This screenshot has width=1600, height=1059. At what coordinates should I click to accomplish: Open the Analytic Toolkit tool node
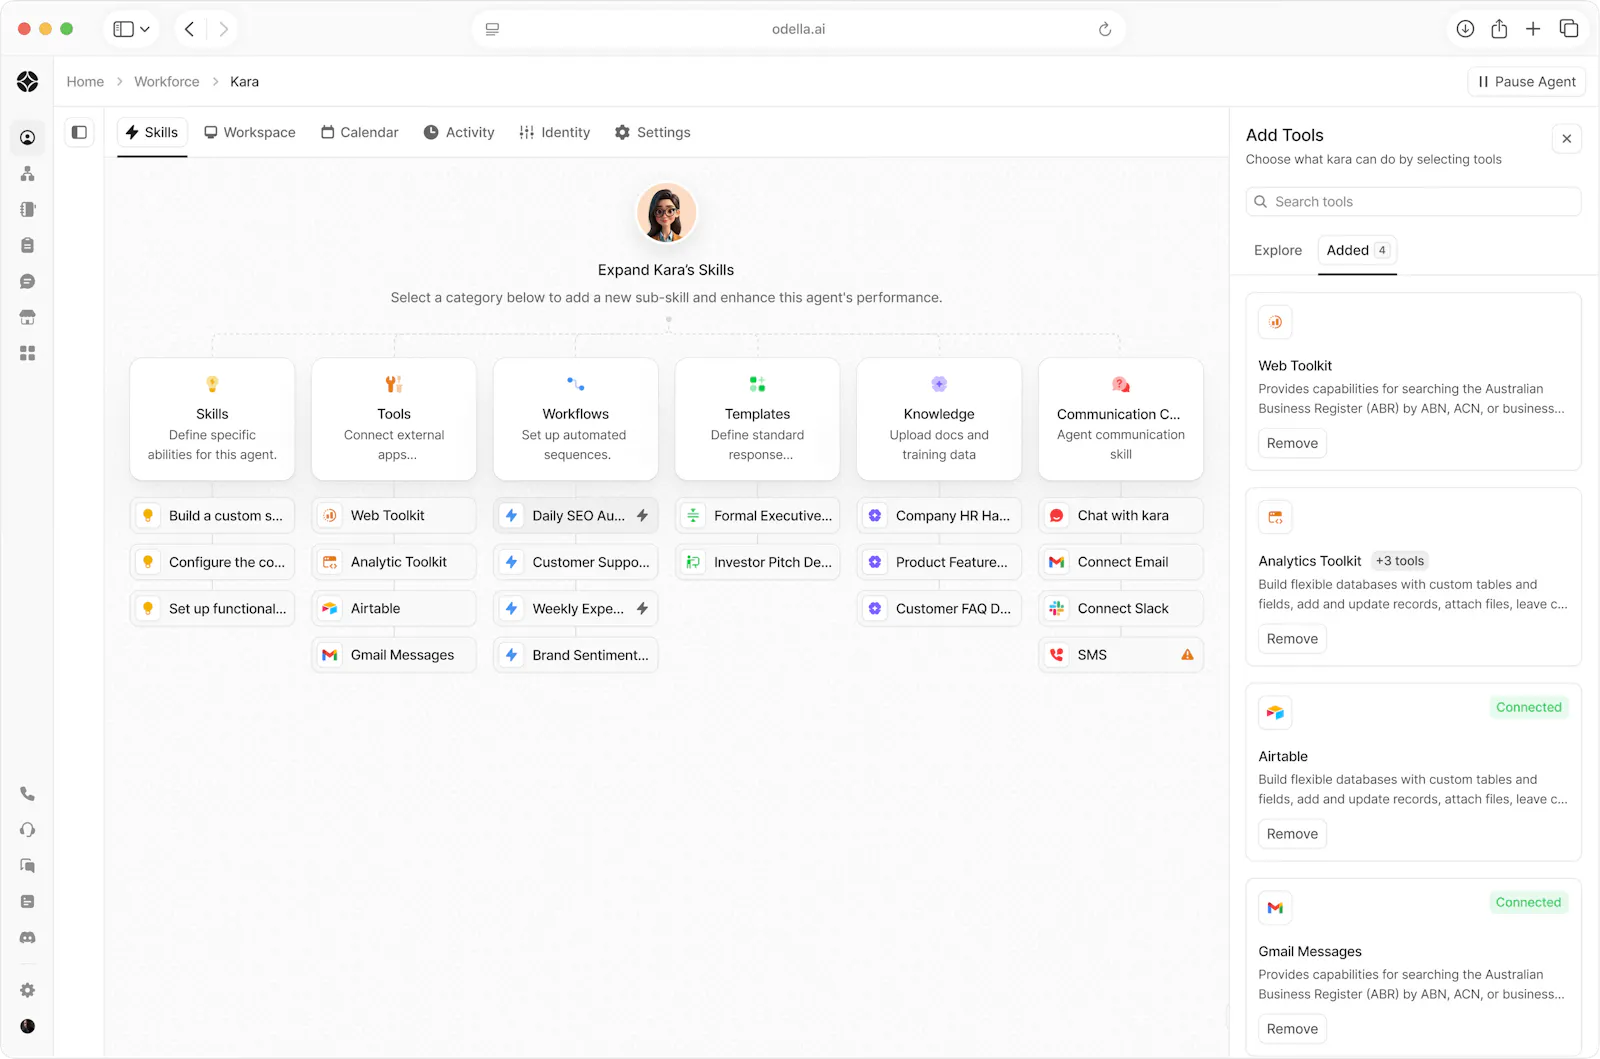point(394,563)
